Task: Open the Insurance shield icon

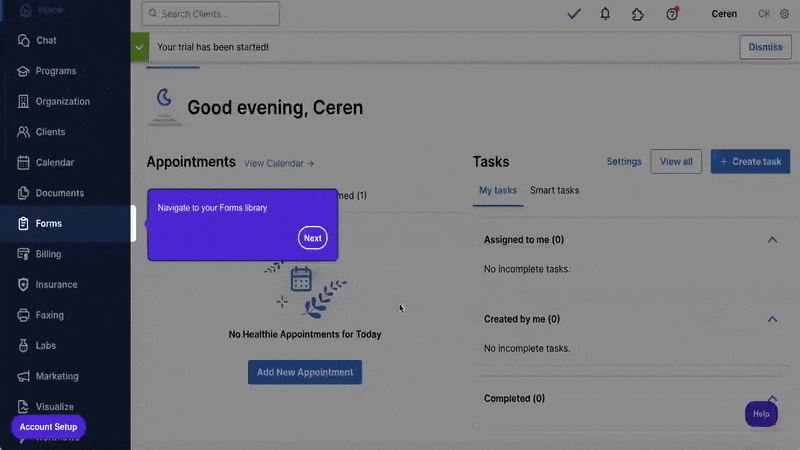Action: 23,285
